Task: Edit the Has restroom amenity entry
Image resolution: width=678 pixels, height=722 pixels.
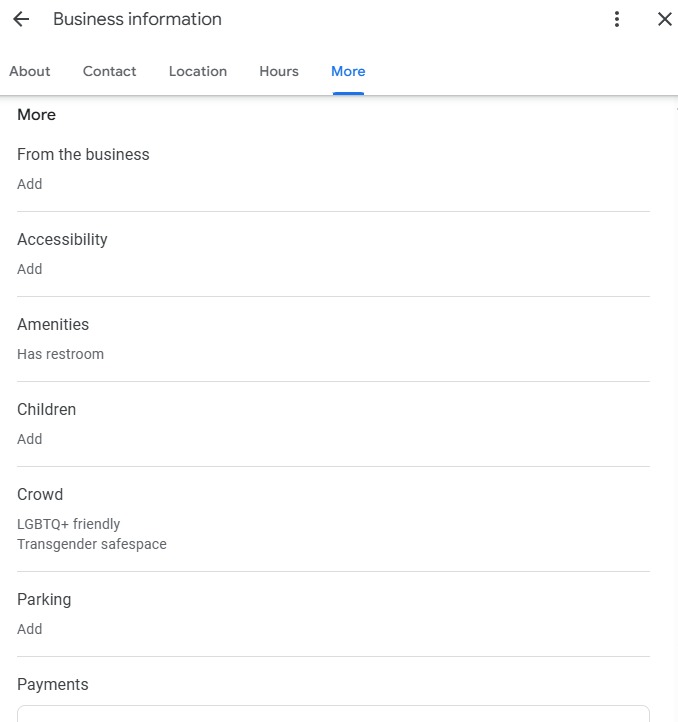Action: pos(60,354)
